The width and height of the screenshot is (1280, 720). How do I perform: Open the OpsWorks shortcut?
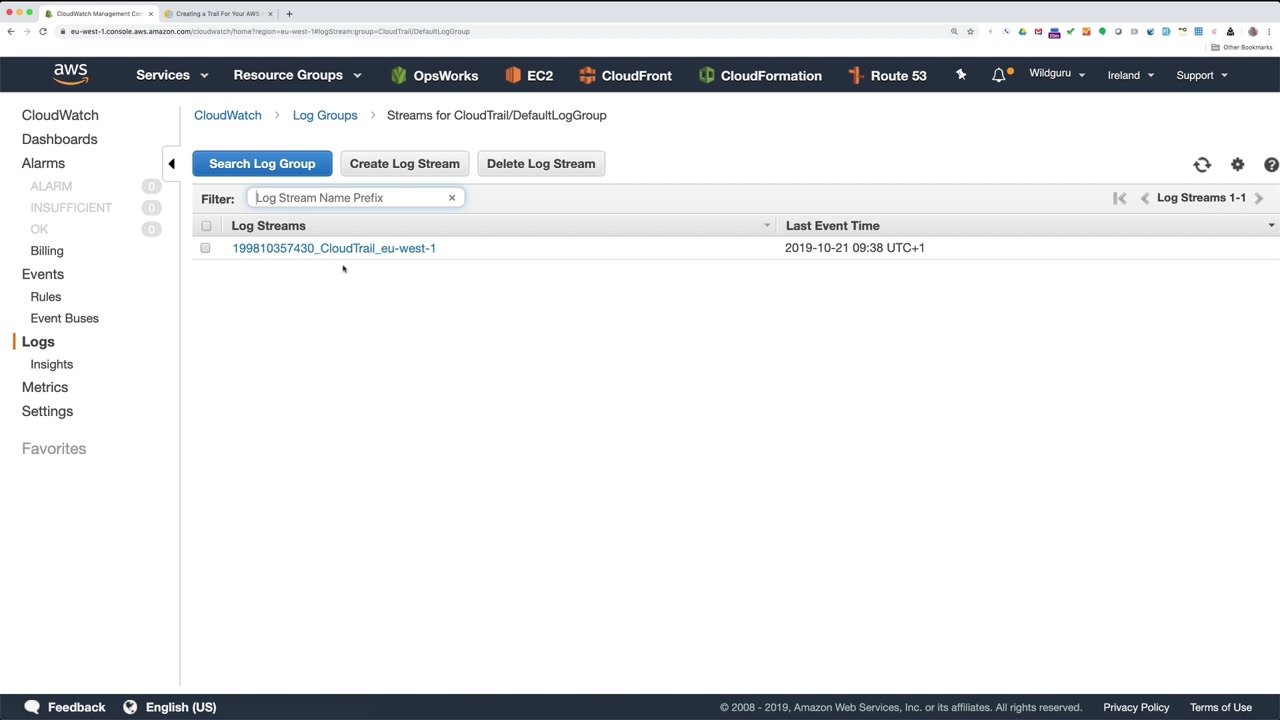point(434,75)
